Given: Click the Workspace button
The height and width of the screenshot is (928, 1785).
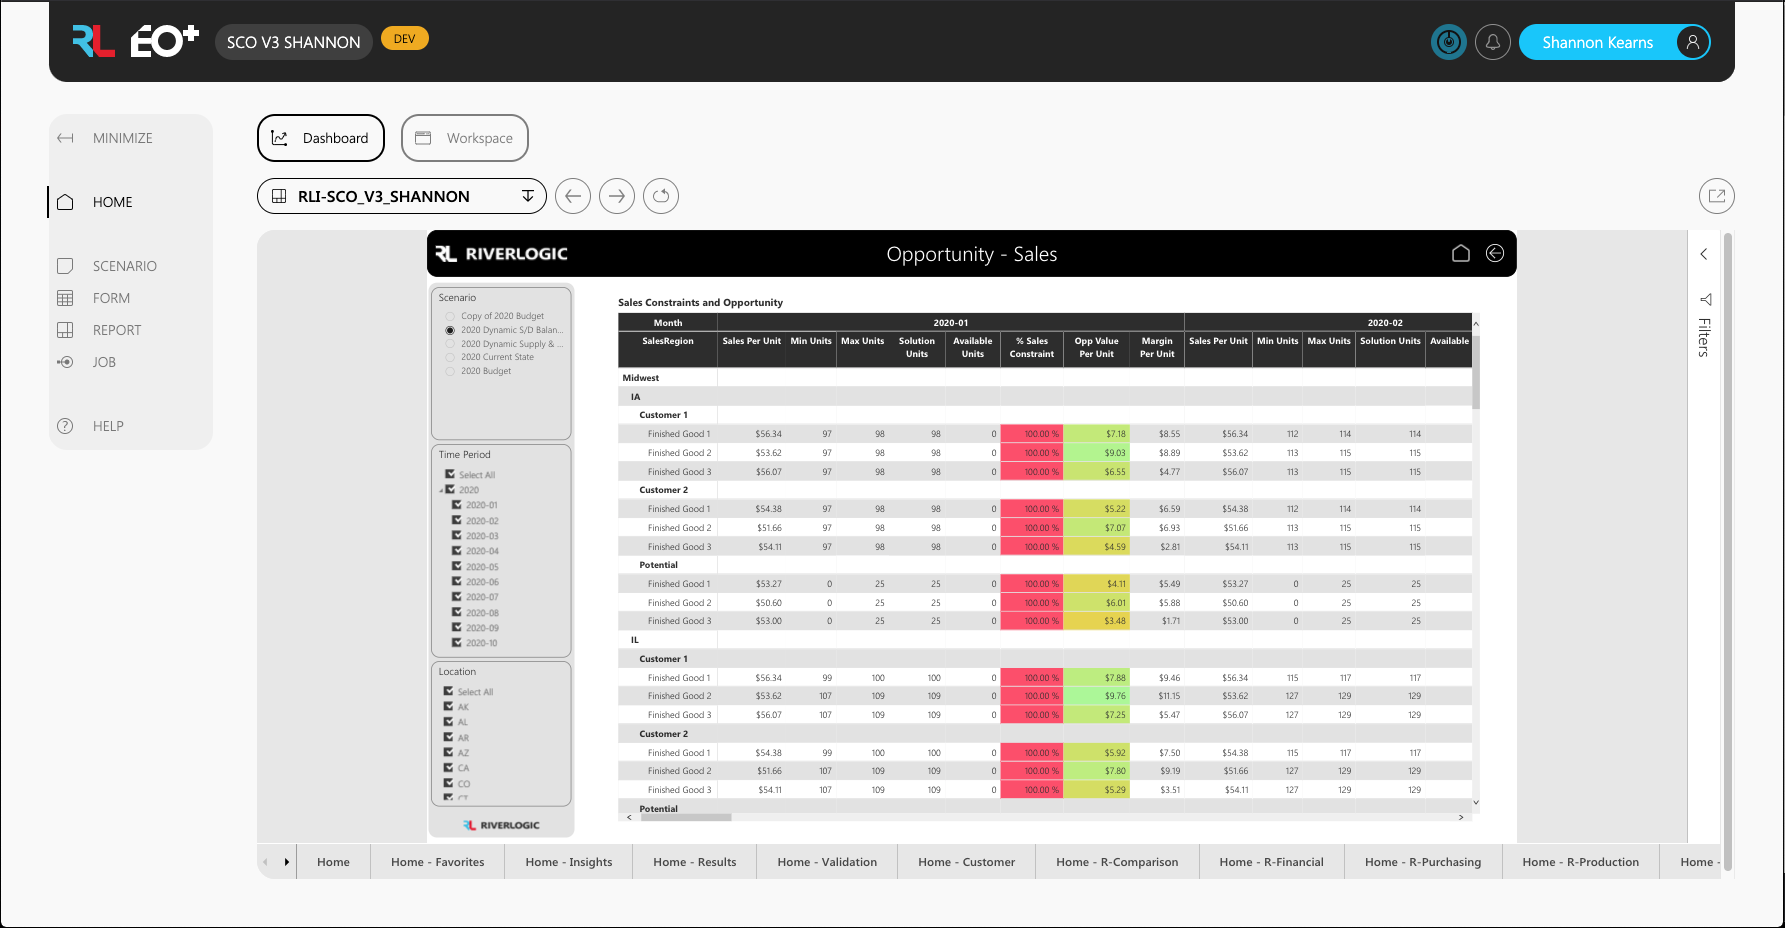Looking at the screenshot, I should point(464,138).
